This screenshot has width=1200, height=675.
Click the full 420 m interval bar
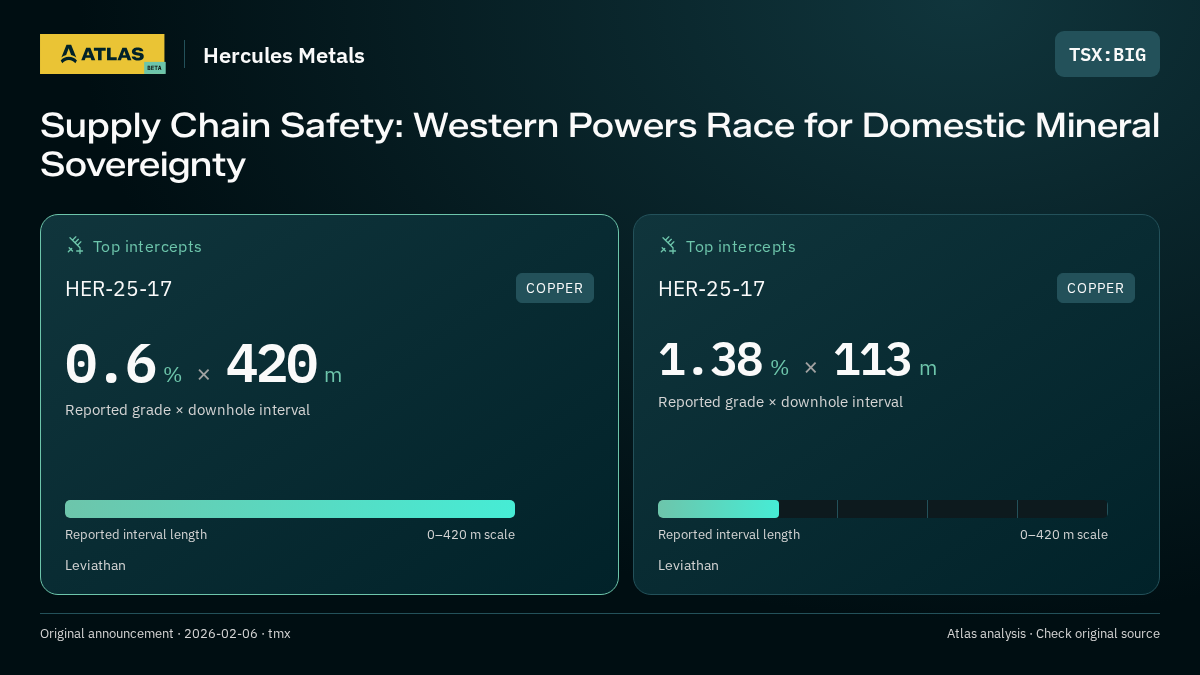point(290,509)
